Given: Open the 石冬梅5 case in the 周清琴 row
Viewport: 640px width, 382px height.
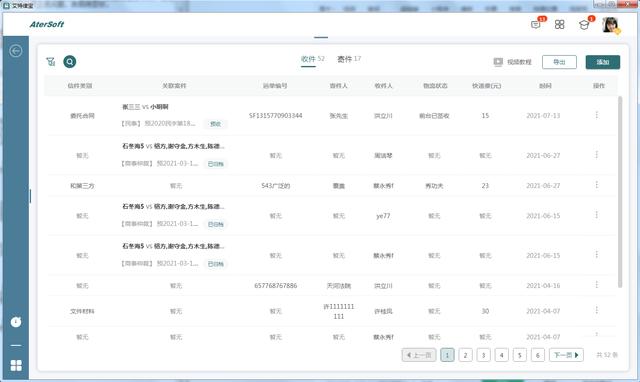Looking at the screenshot, I should click(x=173, y=146).
